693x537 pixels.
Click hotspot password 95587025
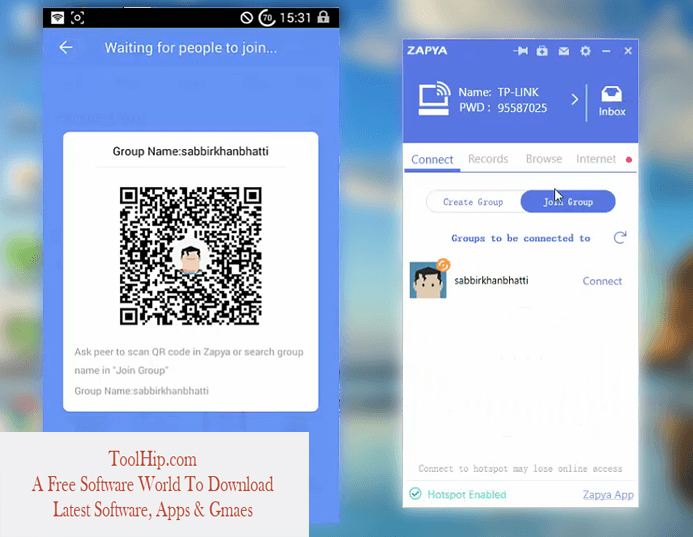(x=522, y=108)
